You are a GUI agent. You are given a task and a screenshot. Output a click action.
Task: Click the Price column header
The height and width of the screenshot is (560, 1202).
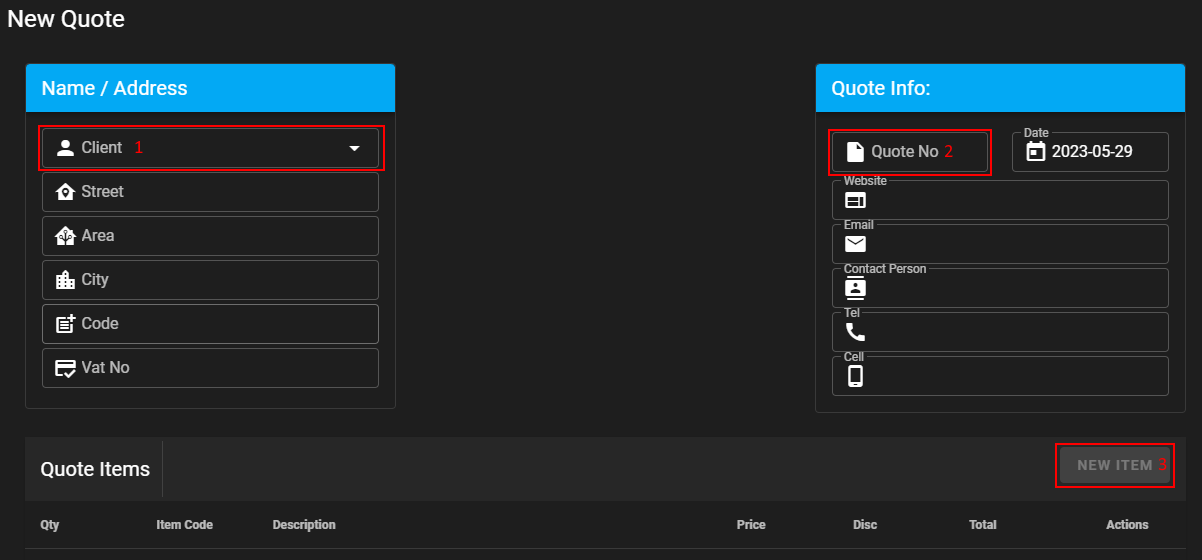pos(751,525)
